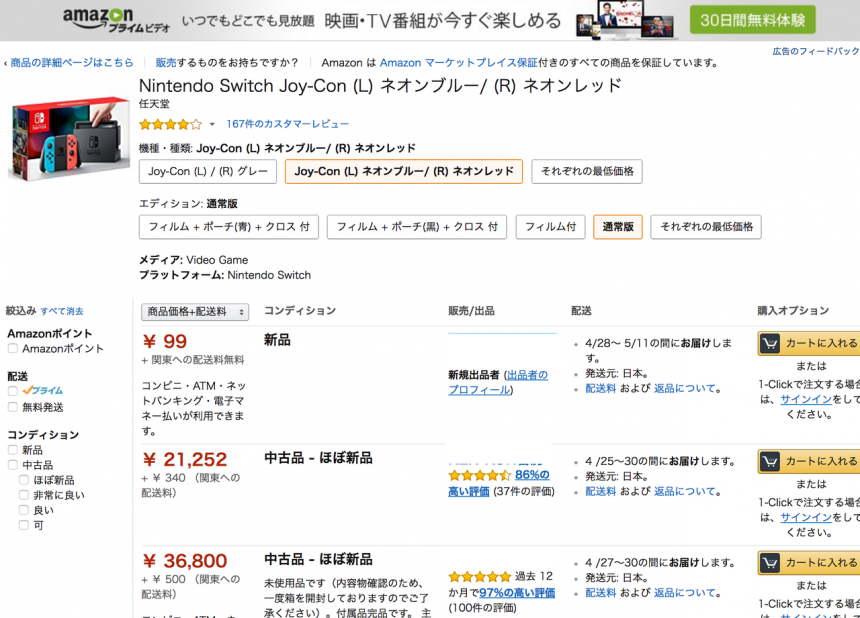Click サインイン link in the ¥ 21,252 offer
This screenshot has width=860, height=618.
click(x=806, y=518)
